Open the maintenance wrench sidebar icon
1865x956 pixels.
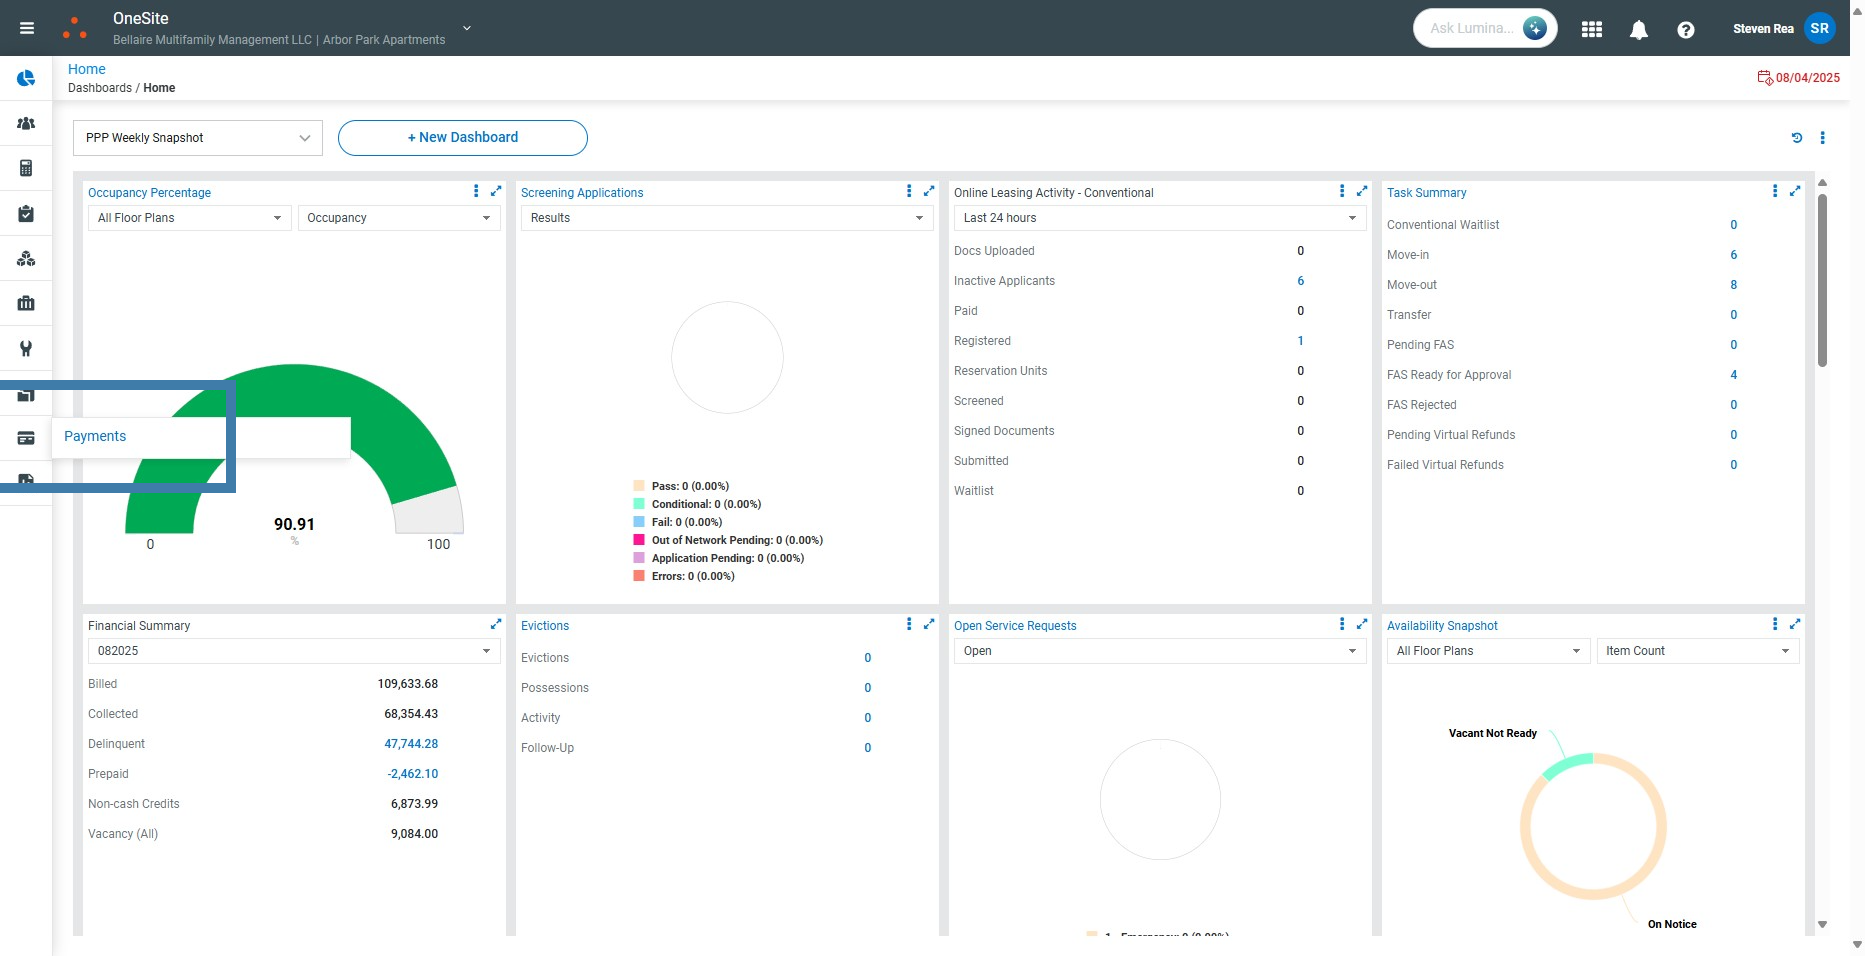pyautogui.click(x=26, y=348)
